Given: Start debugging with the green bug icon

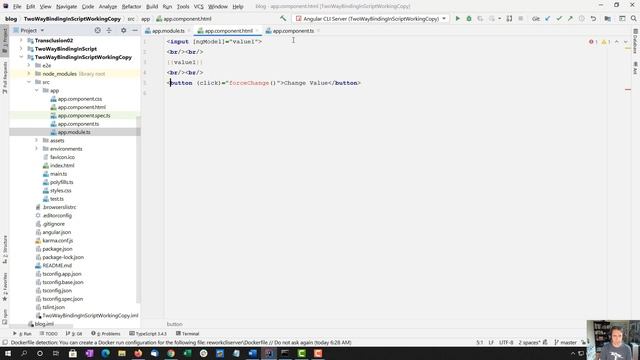Looking at the screenshot, I should pyautogui.click(x=469, y=19).
